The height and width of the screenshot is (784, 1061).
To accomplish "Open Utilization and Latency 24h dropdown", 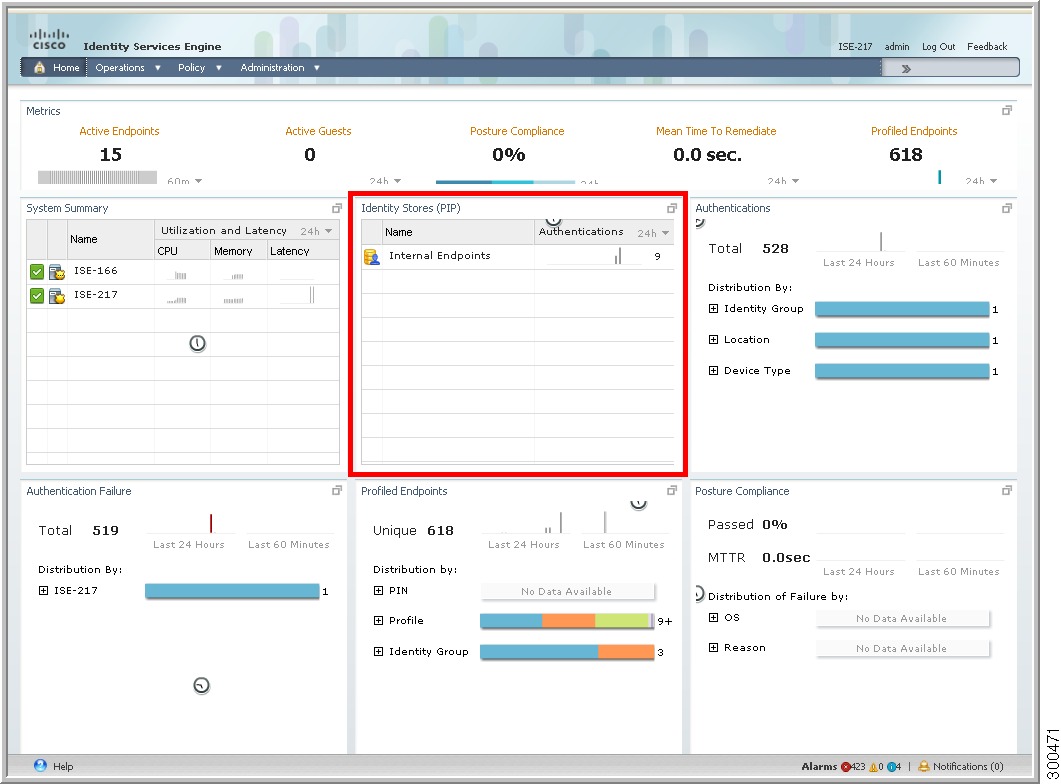I will coord(316,231).
